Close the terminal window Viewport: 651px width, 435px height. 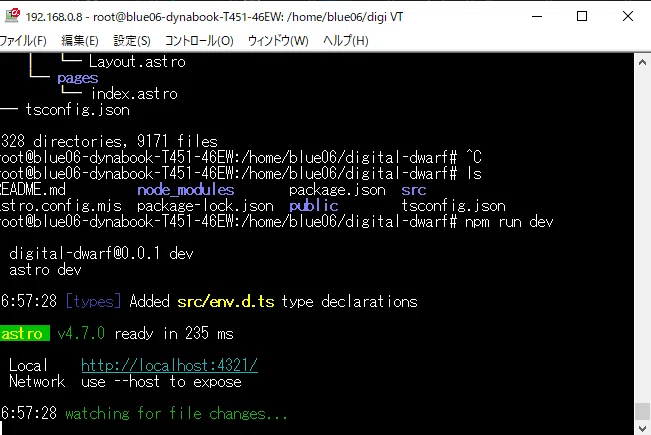(628, 16)
